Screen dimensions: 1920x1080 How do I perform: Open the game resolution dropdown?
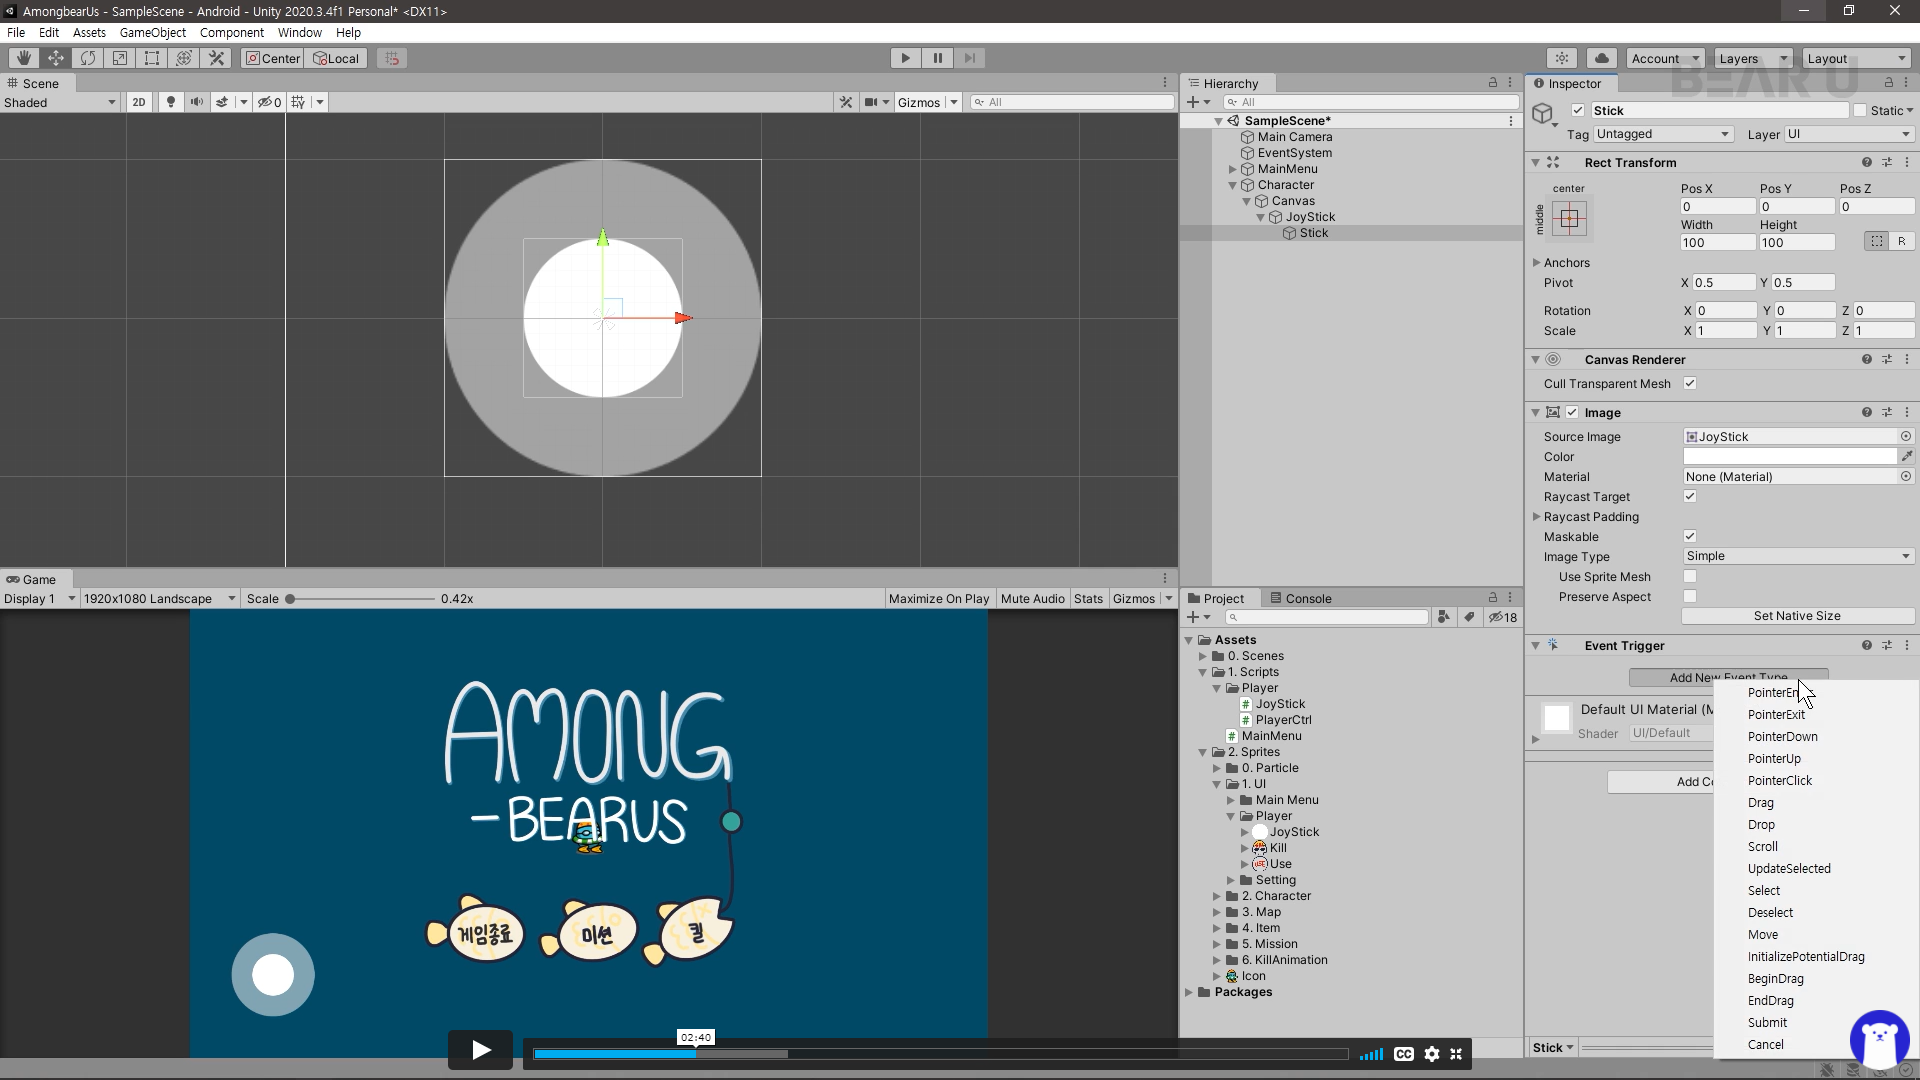(x=159, y=598)
